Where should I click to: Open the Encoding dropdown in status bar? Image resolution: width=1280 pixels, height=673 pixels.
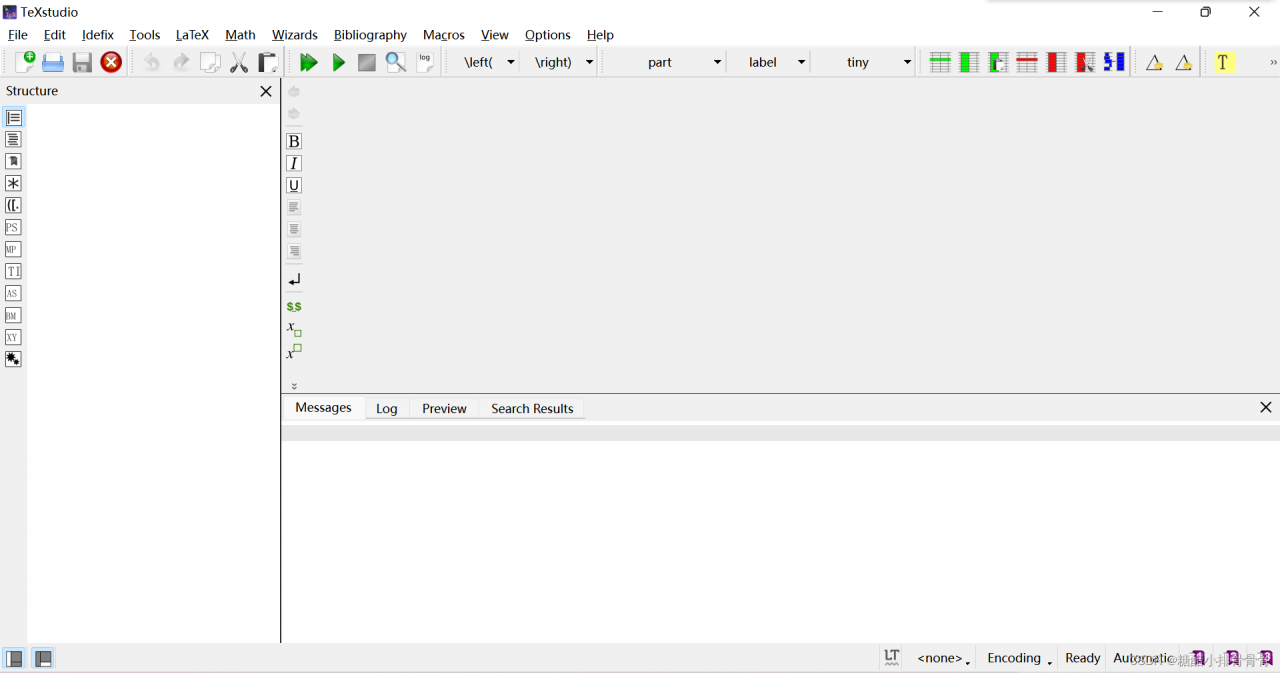click(x=1019, y=658)
